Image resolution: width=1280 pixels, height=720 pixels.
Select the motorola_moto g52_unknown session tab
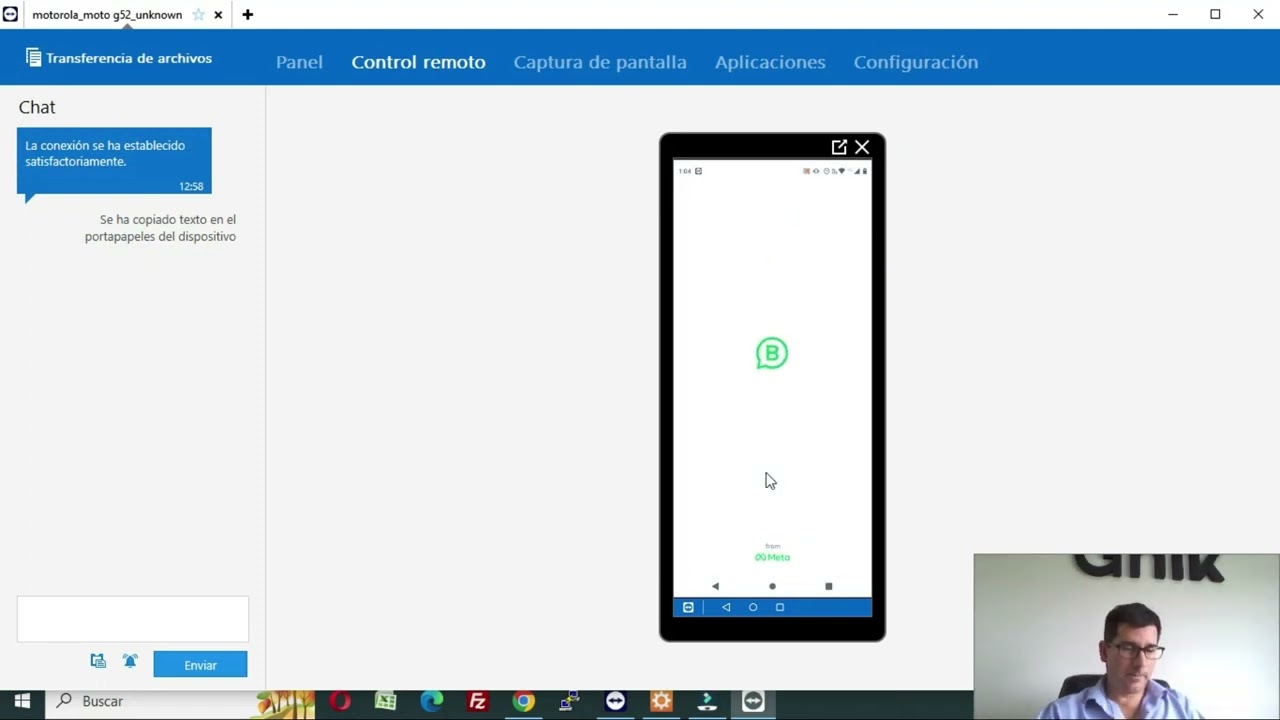[x=107, y=15]
